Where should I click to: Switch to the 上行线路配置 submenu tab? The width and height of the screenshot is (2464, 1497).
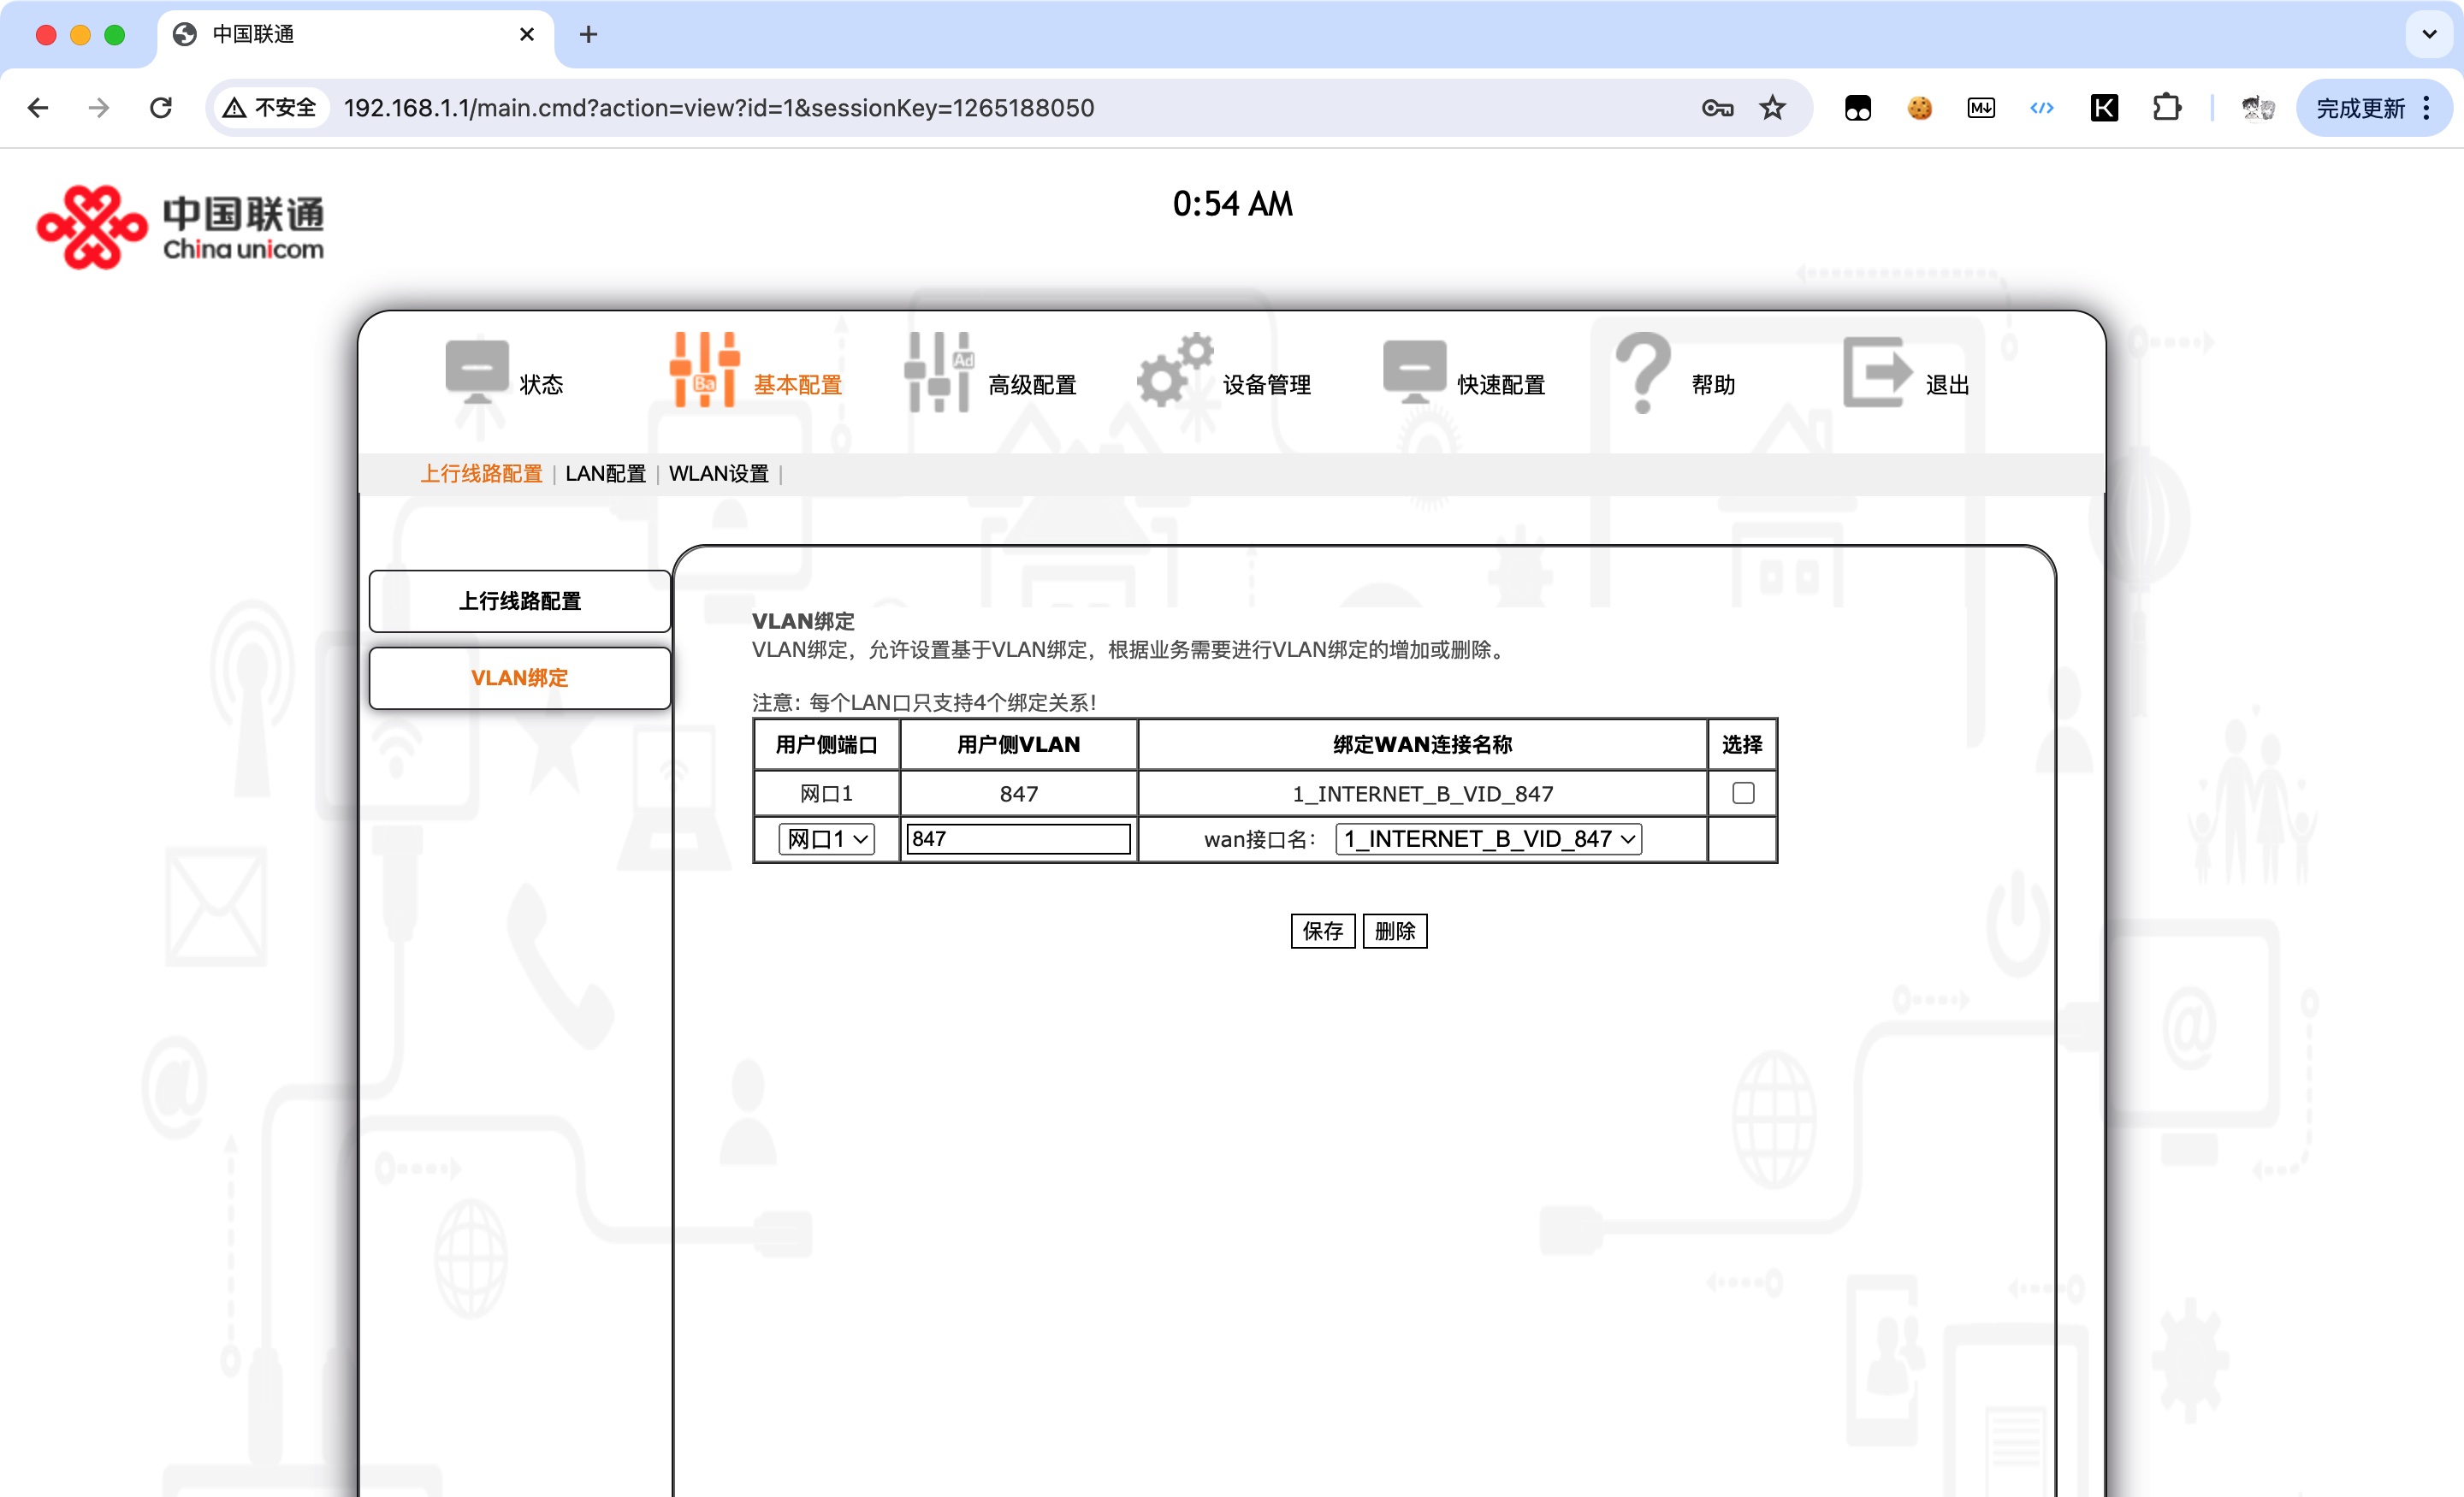point(481,473)
